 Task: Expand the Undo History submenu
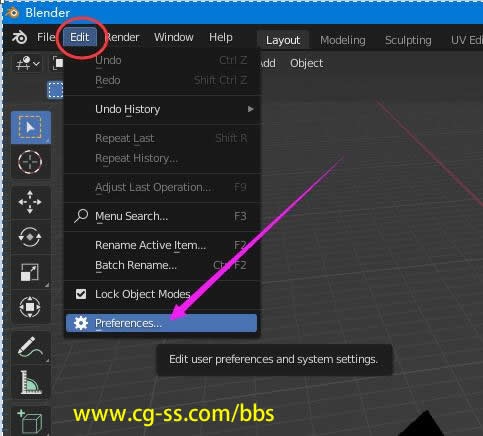pos(162,109)
